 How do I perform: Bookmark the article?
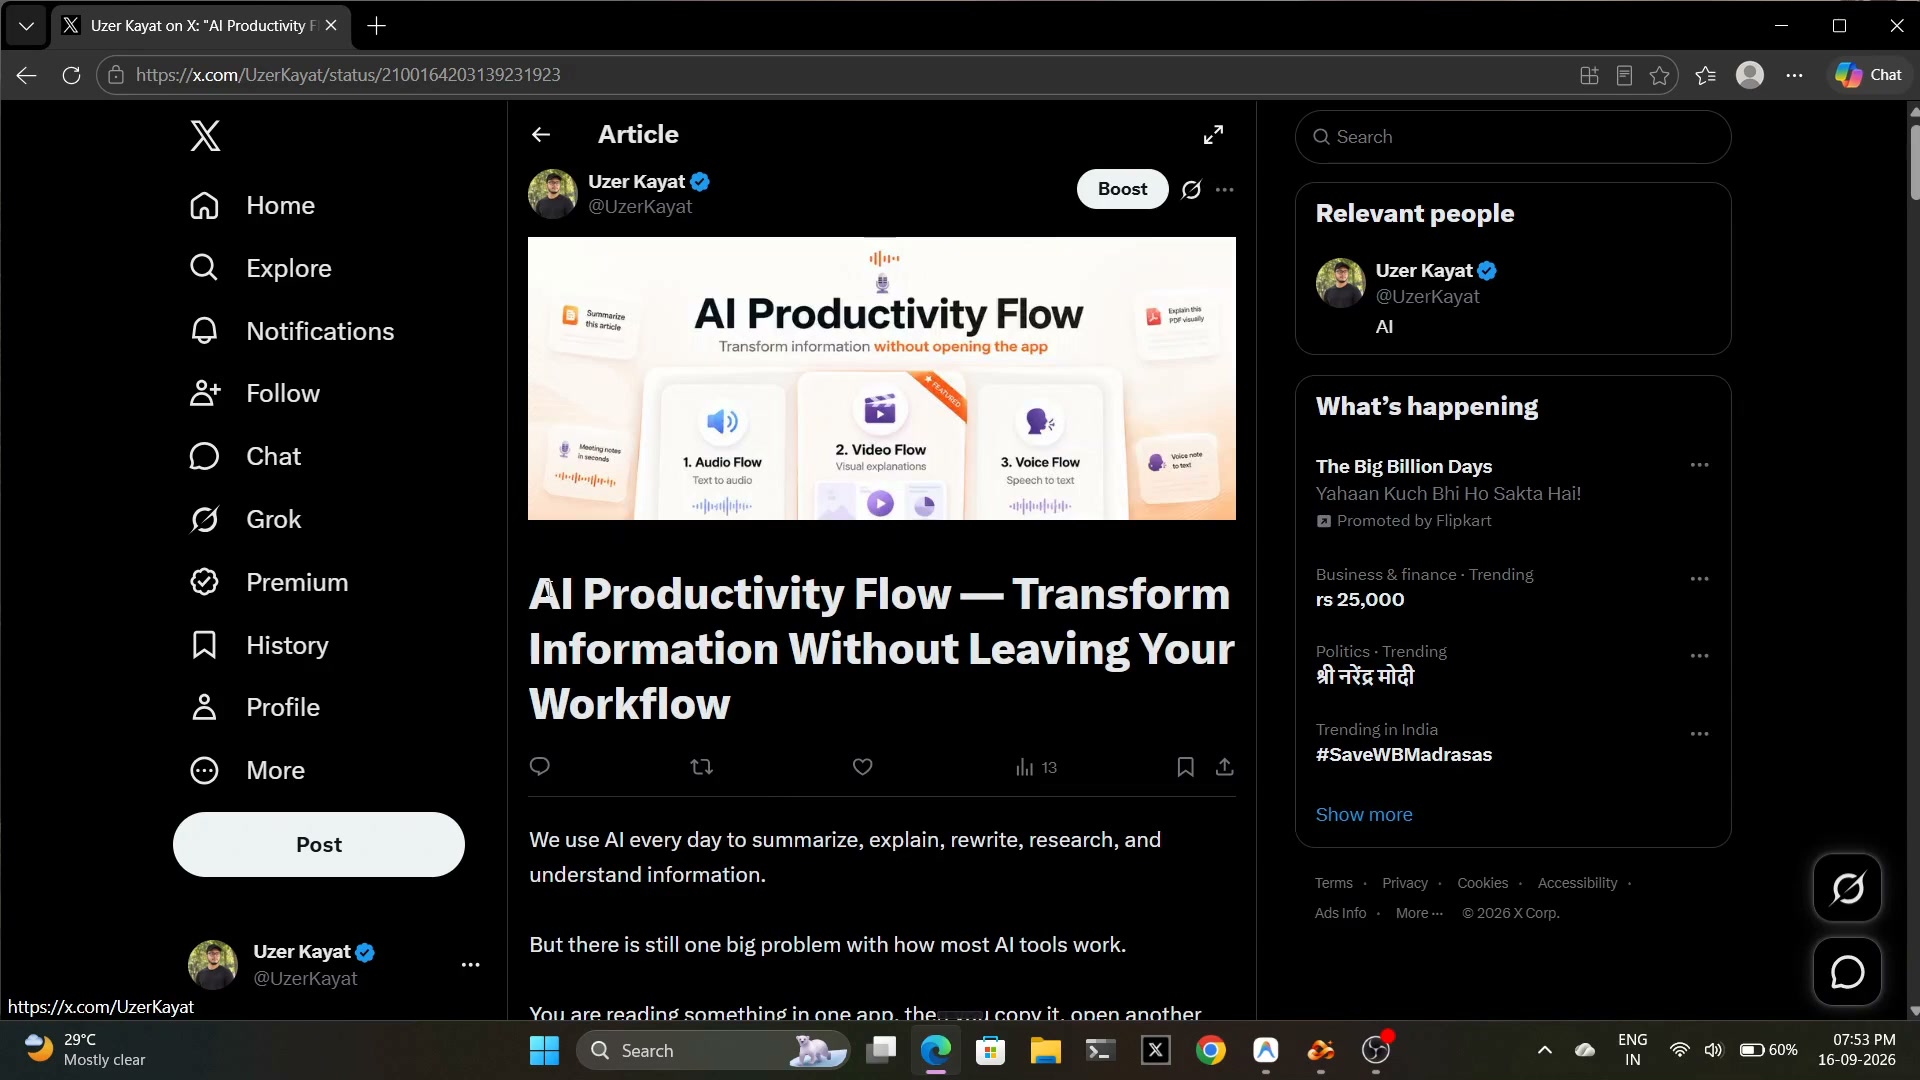click(x=1185, y=767)
